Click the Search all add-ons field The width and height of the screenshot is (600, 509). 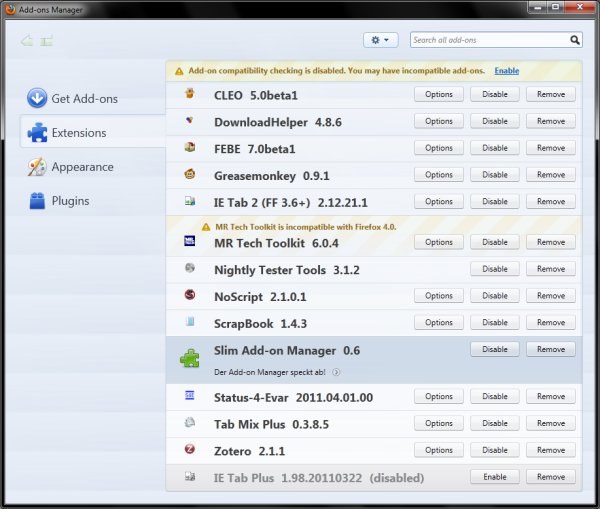[x=488, y=40]
